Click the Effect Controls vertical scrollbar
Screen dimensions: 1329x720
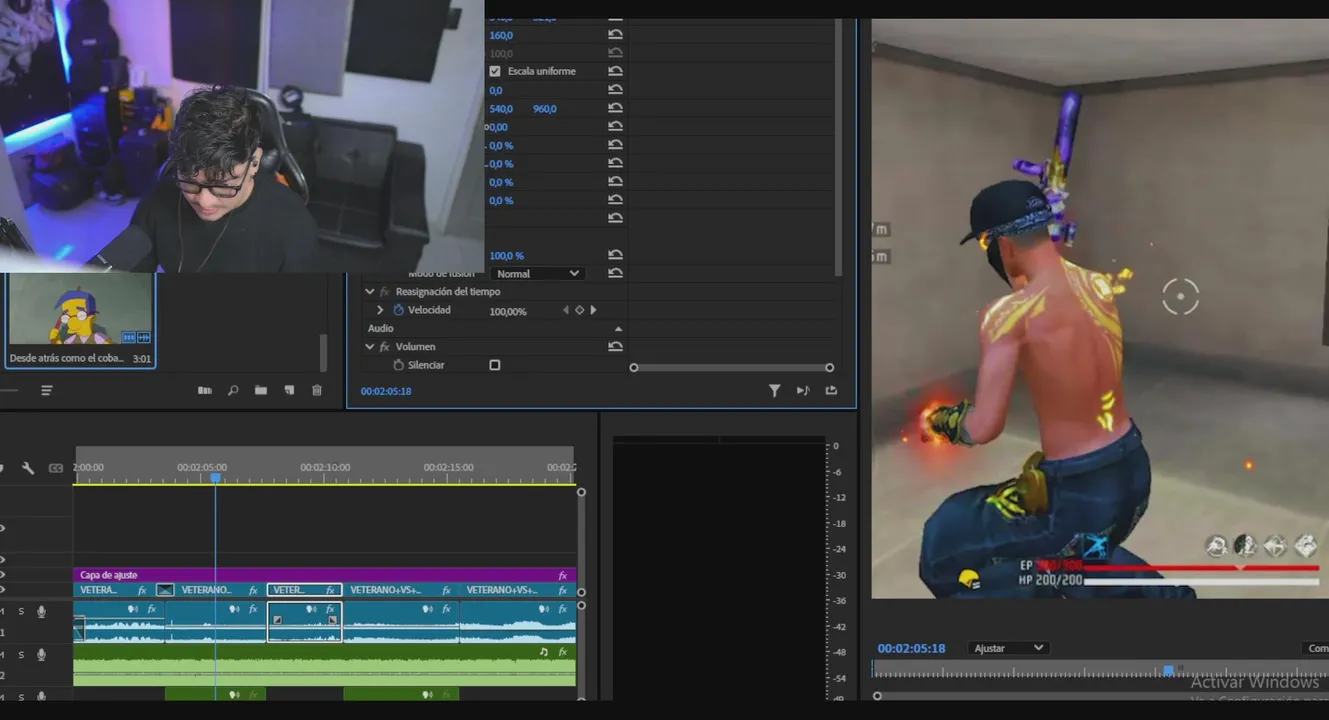coord(838,148)
